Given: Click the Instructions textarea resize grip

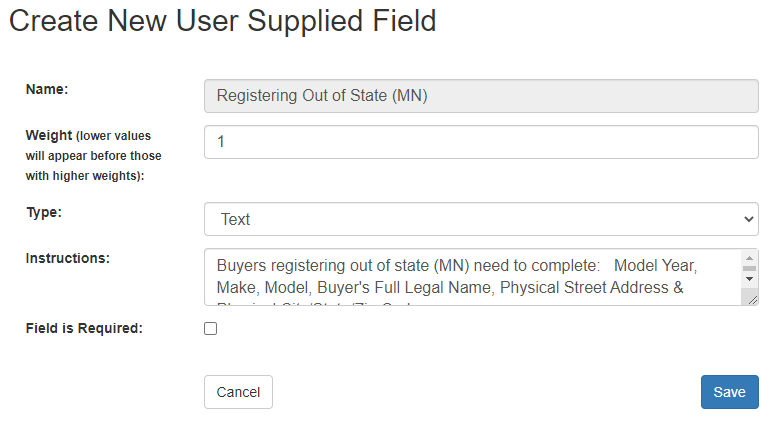Looking at the screenshot, I should (751, 298).
